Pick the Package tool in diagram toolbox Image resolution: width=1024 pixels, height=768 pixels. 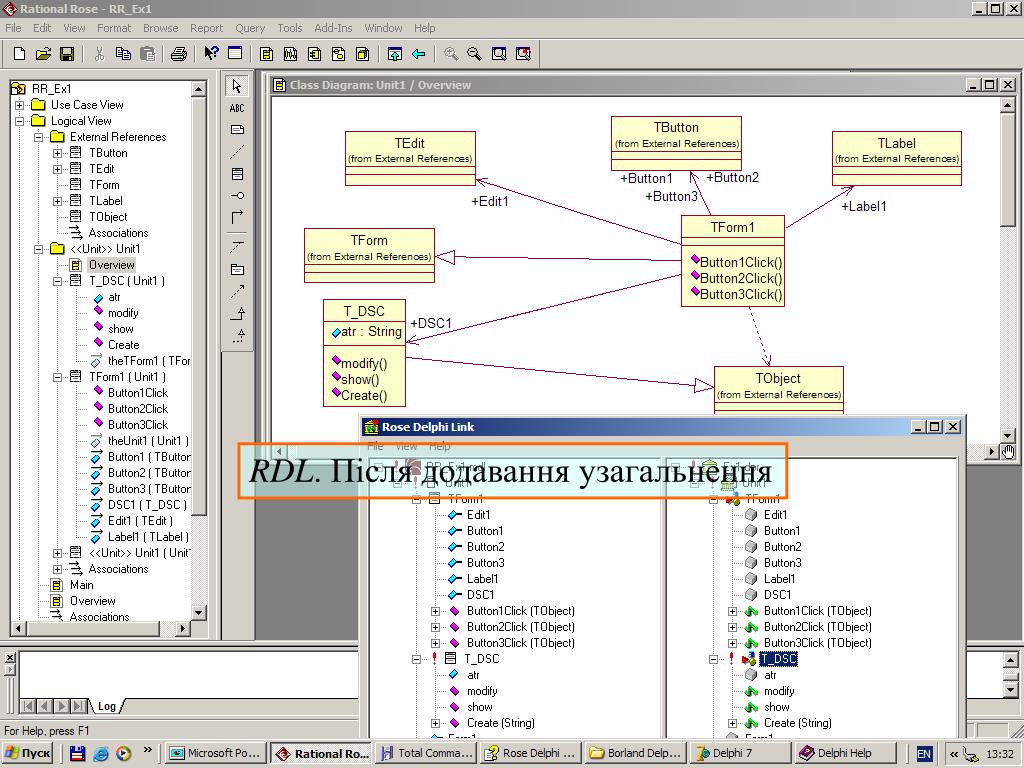coord(237,270)
